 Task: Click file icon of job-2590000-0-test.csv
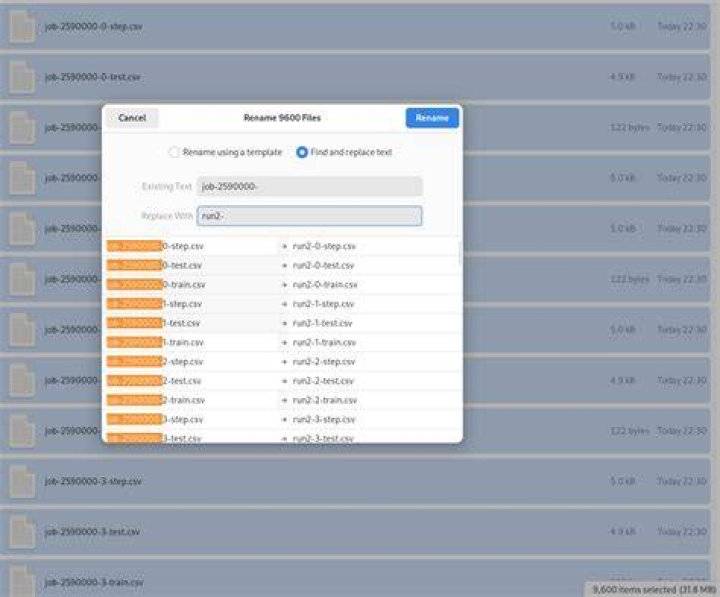[x=22, y=77]
